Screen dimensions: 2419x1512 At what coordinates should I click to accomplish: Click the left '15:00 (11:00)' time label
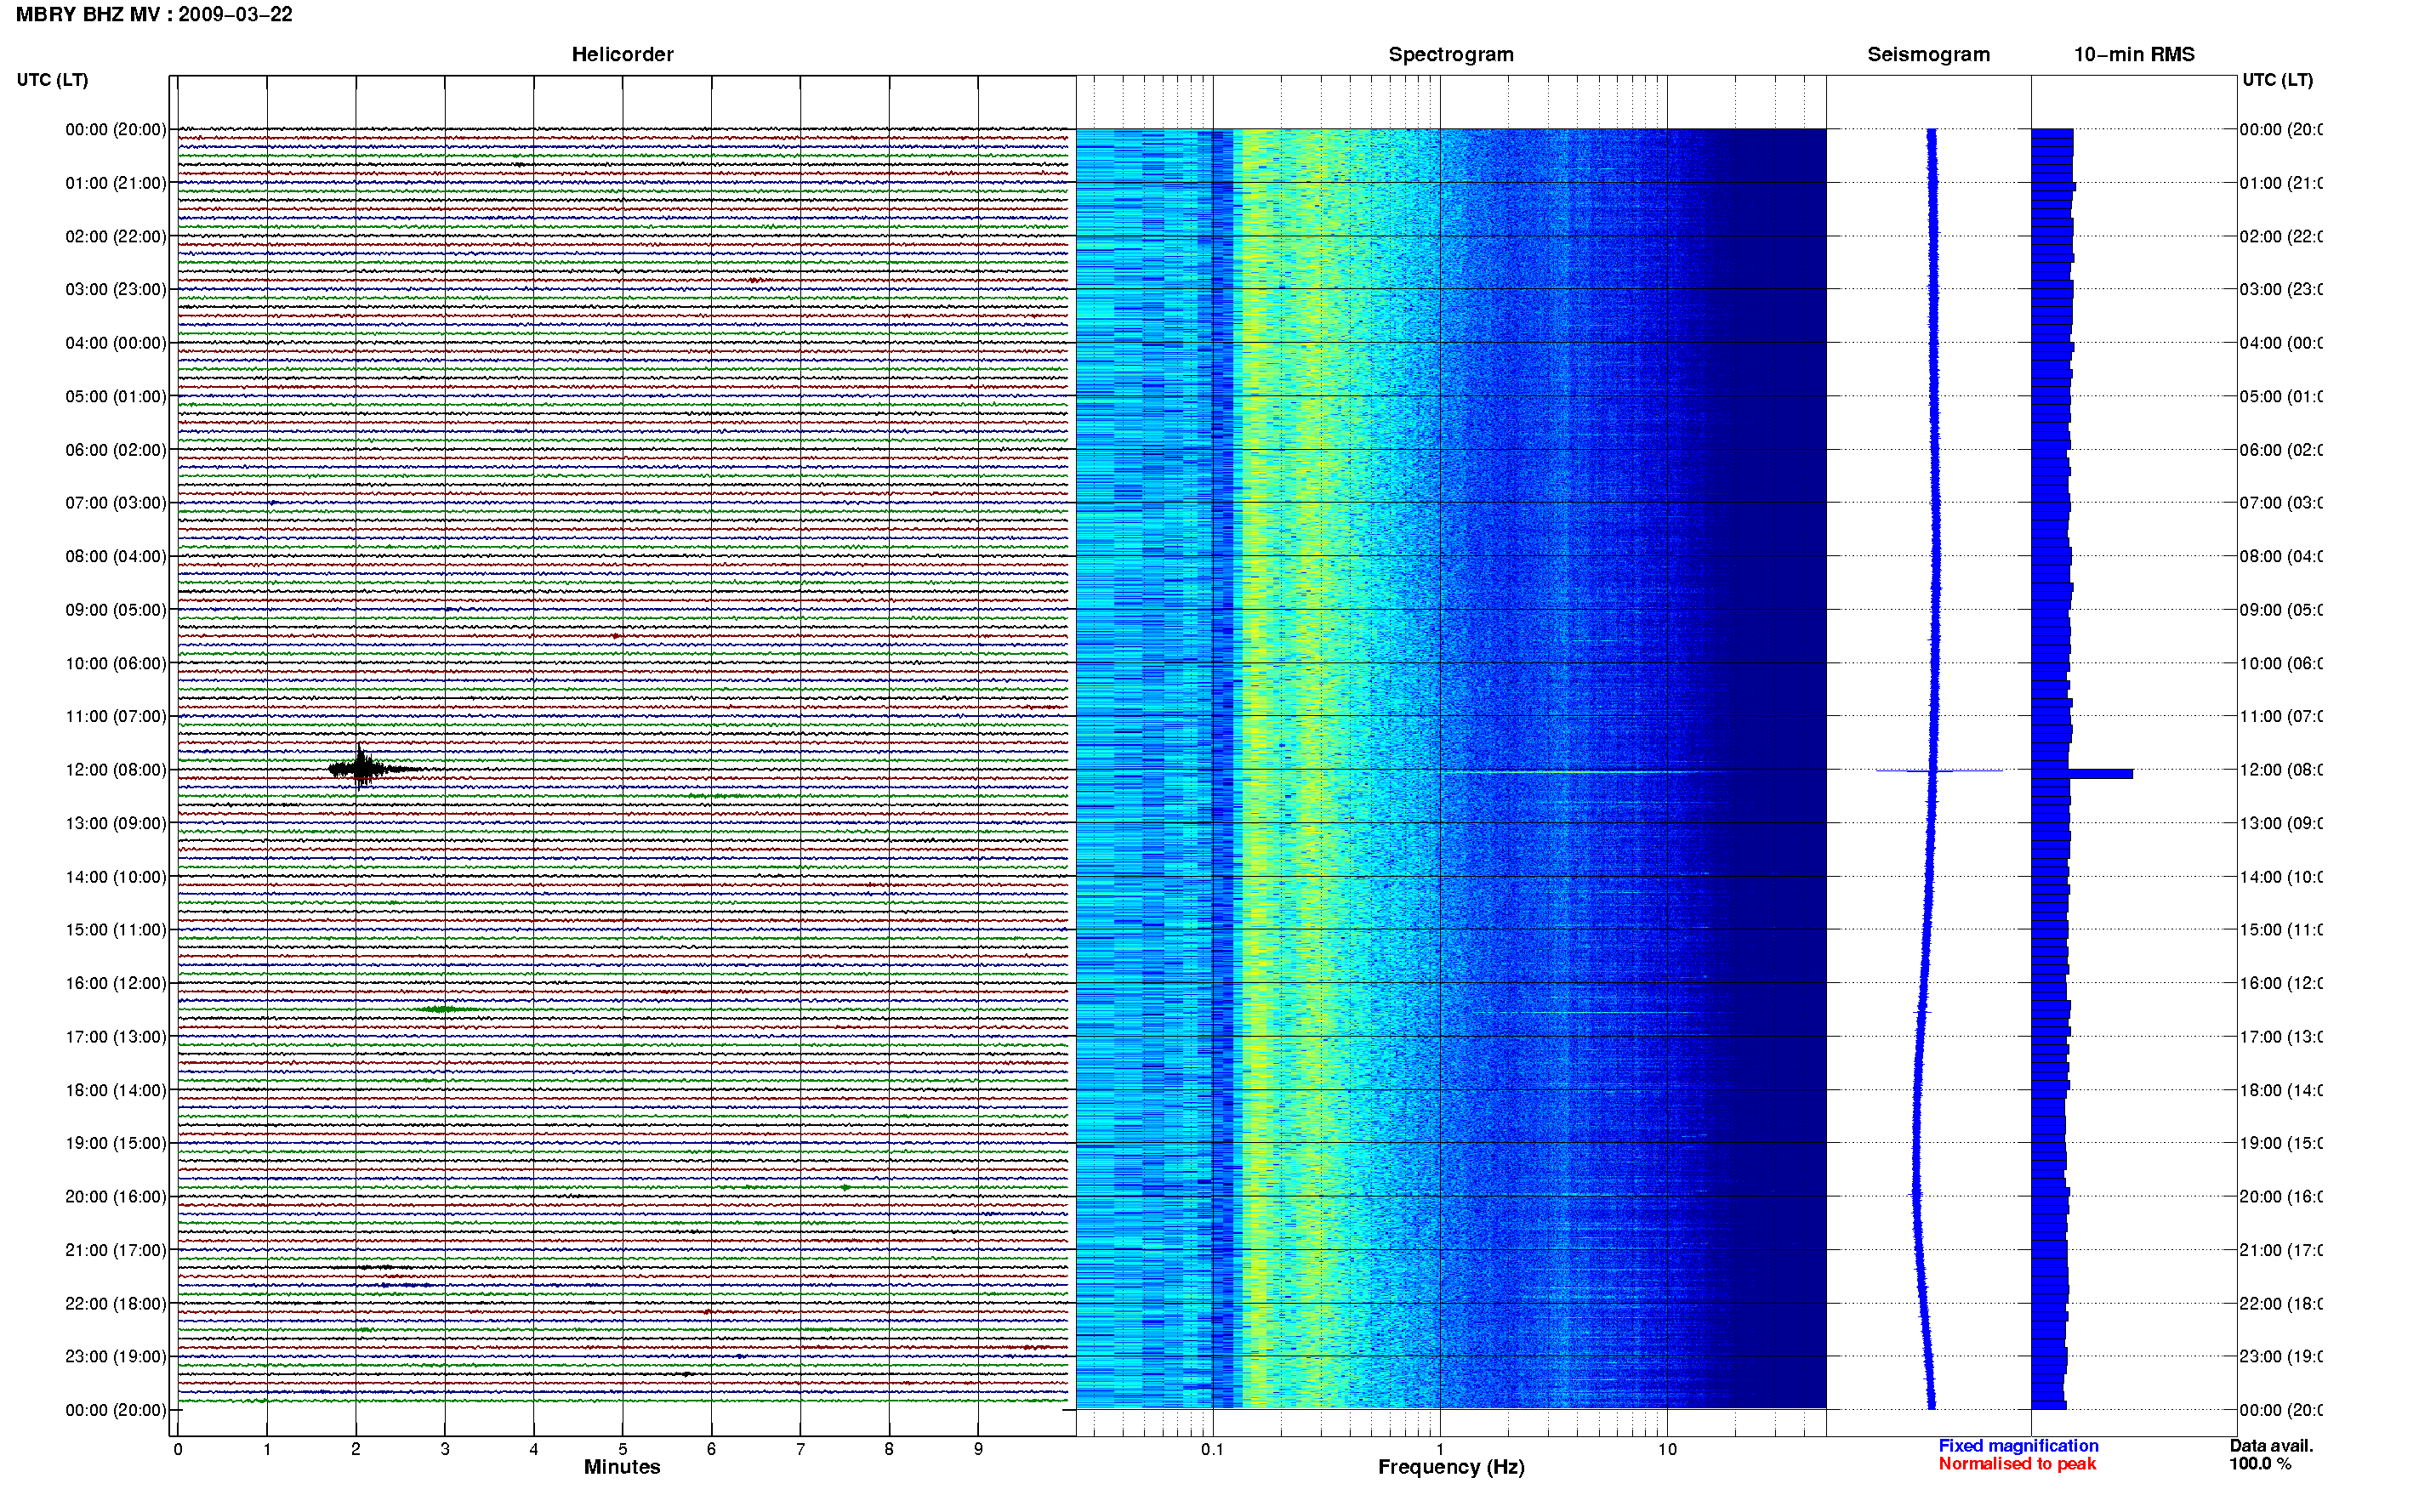(116, 929)
